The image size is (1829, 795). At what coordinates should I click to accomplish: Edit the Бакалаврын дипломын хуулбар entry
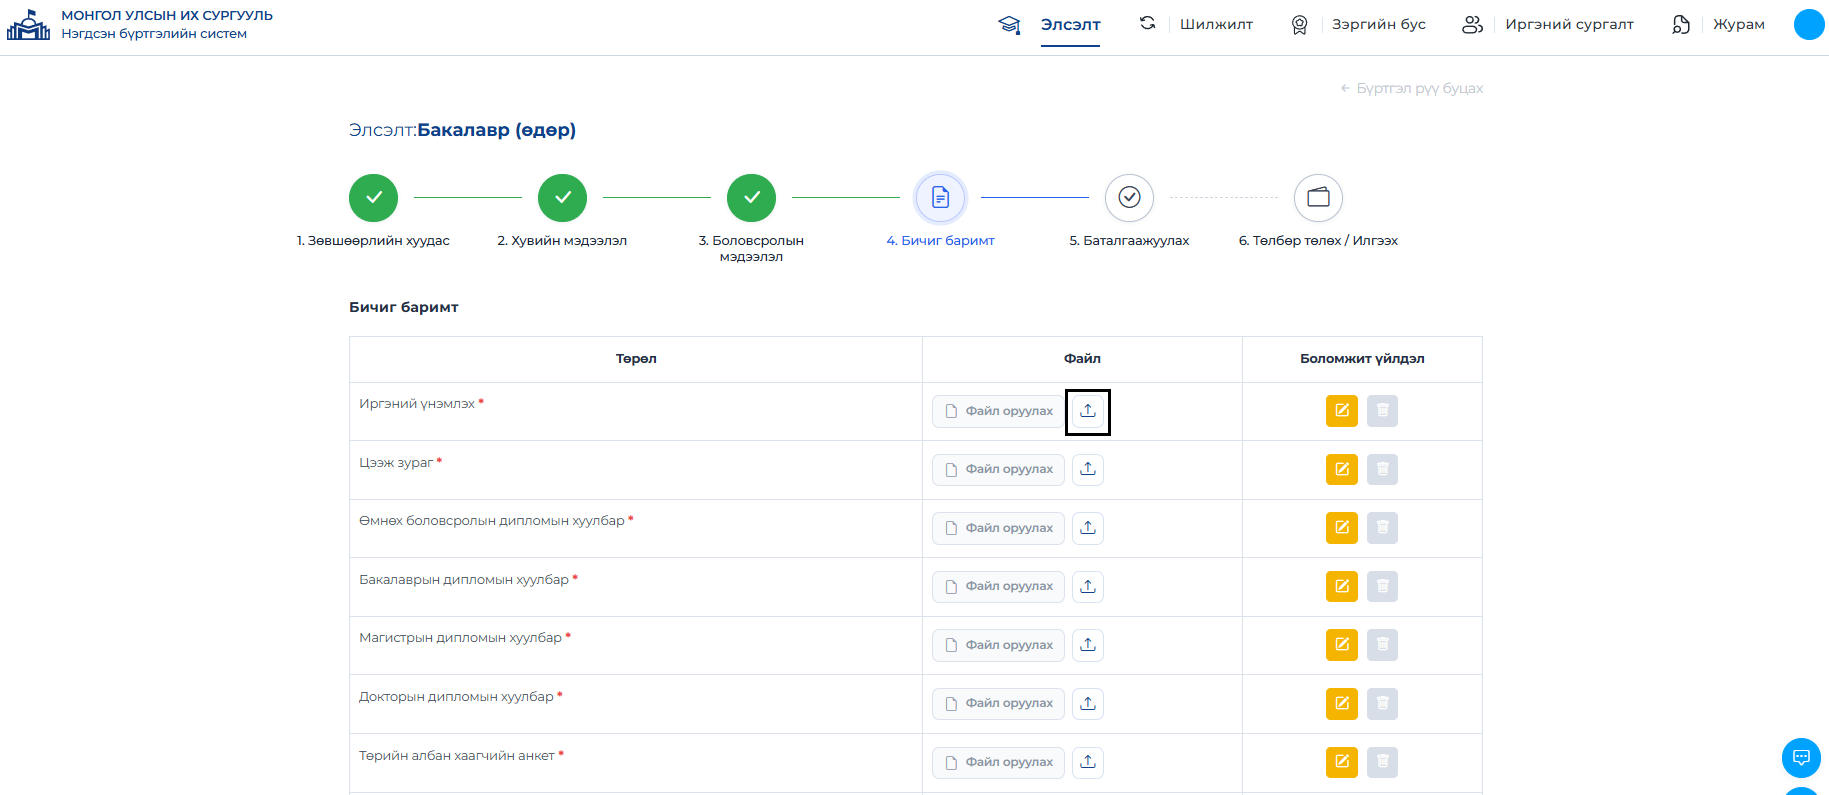[1342, 586]
